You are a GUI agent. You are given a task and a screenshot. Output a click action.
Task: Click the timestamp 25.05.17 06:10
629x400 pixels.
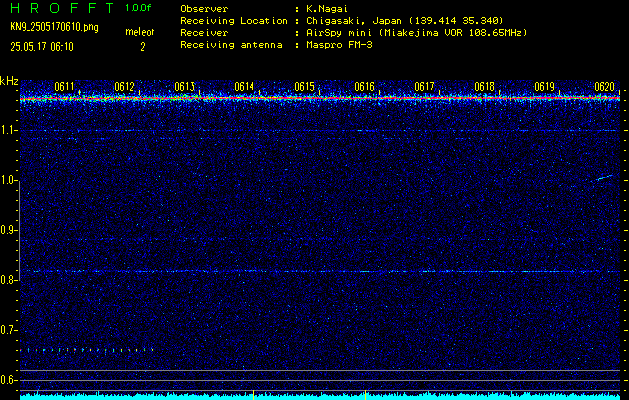42,47
